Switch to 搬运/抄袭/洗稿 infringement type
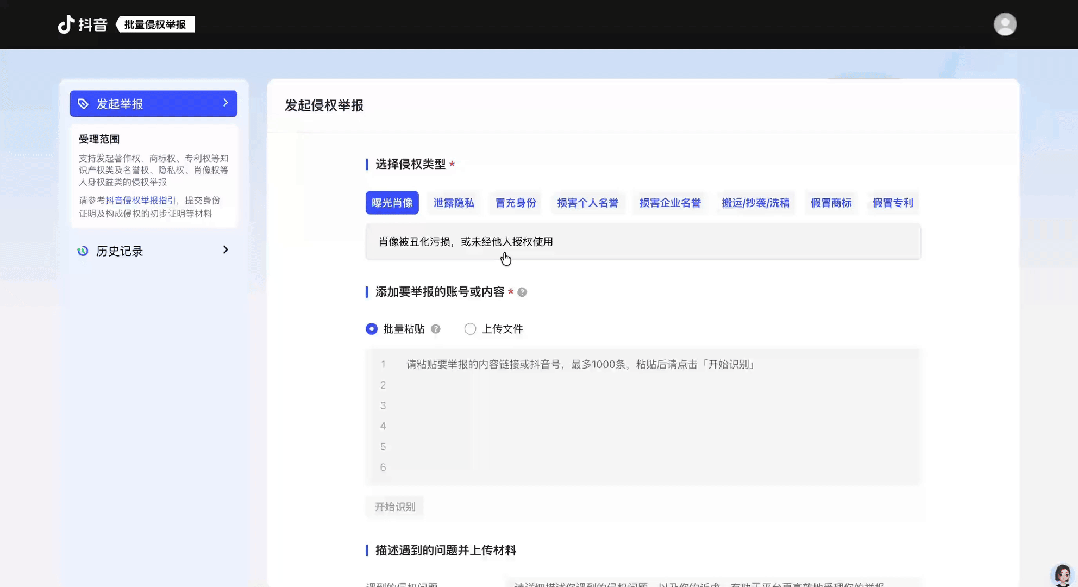 (x=755, y=203)
